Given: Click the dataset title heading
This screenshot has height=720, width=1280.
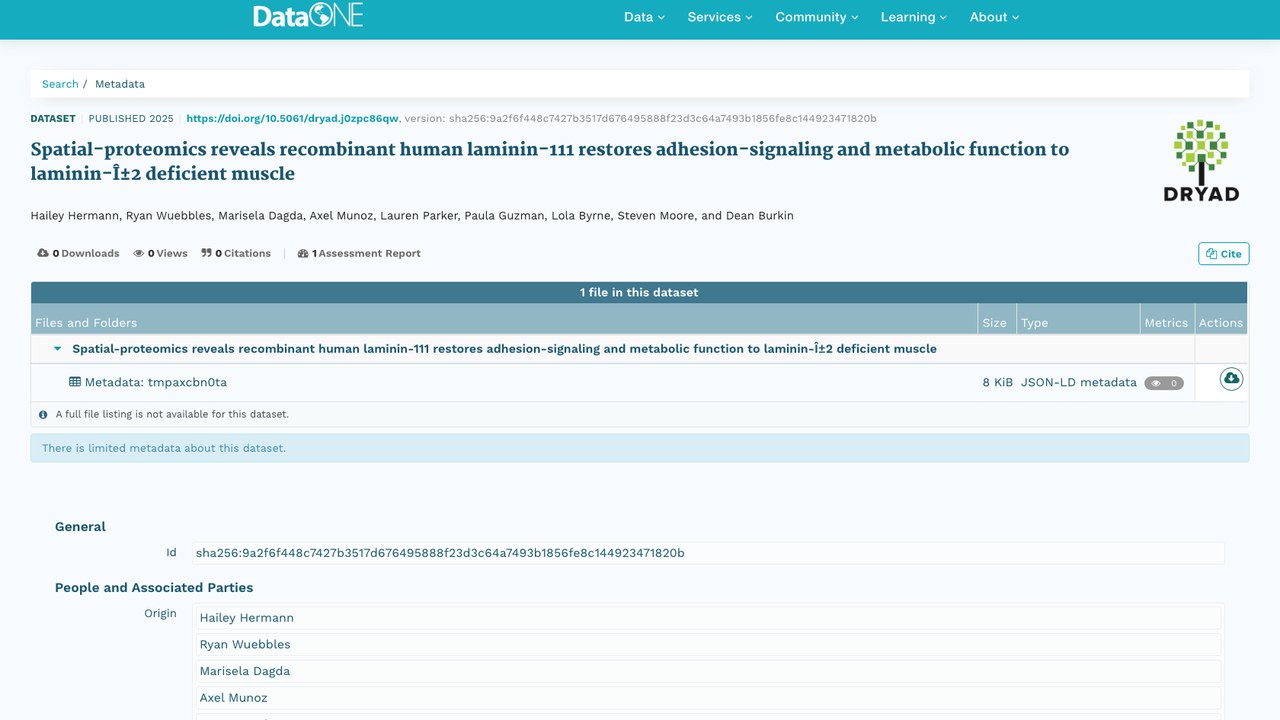Looking at the screenshot, I should 550,161.
